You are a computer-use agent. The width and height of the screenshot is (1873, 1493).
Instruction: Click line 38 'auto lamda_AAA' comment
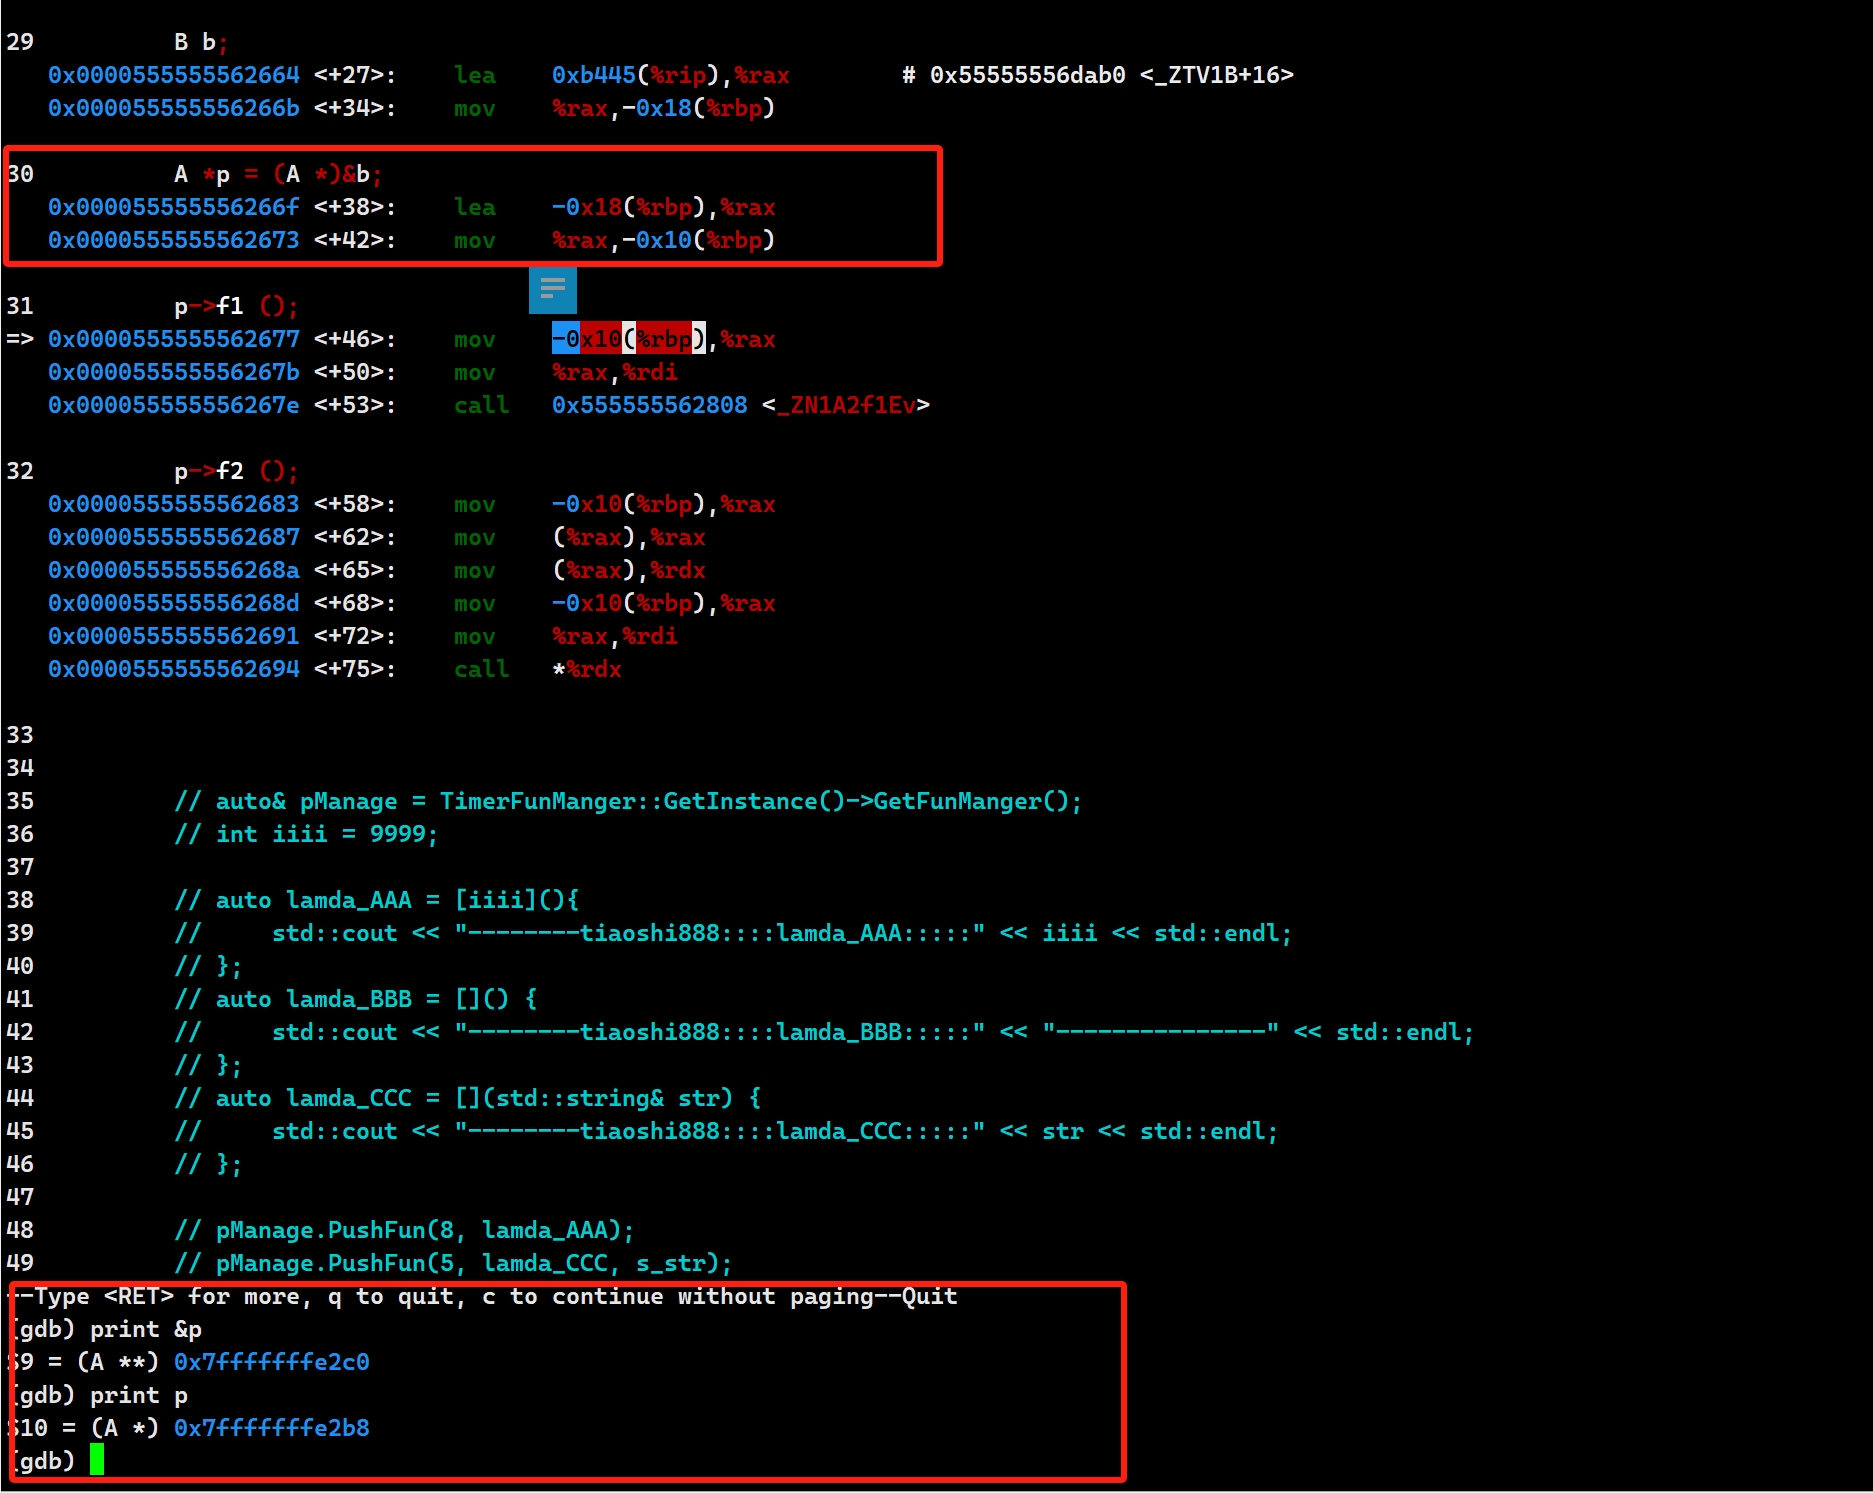pyautogui.click(x=377, y=900)
